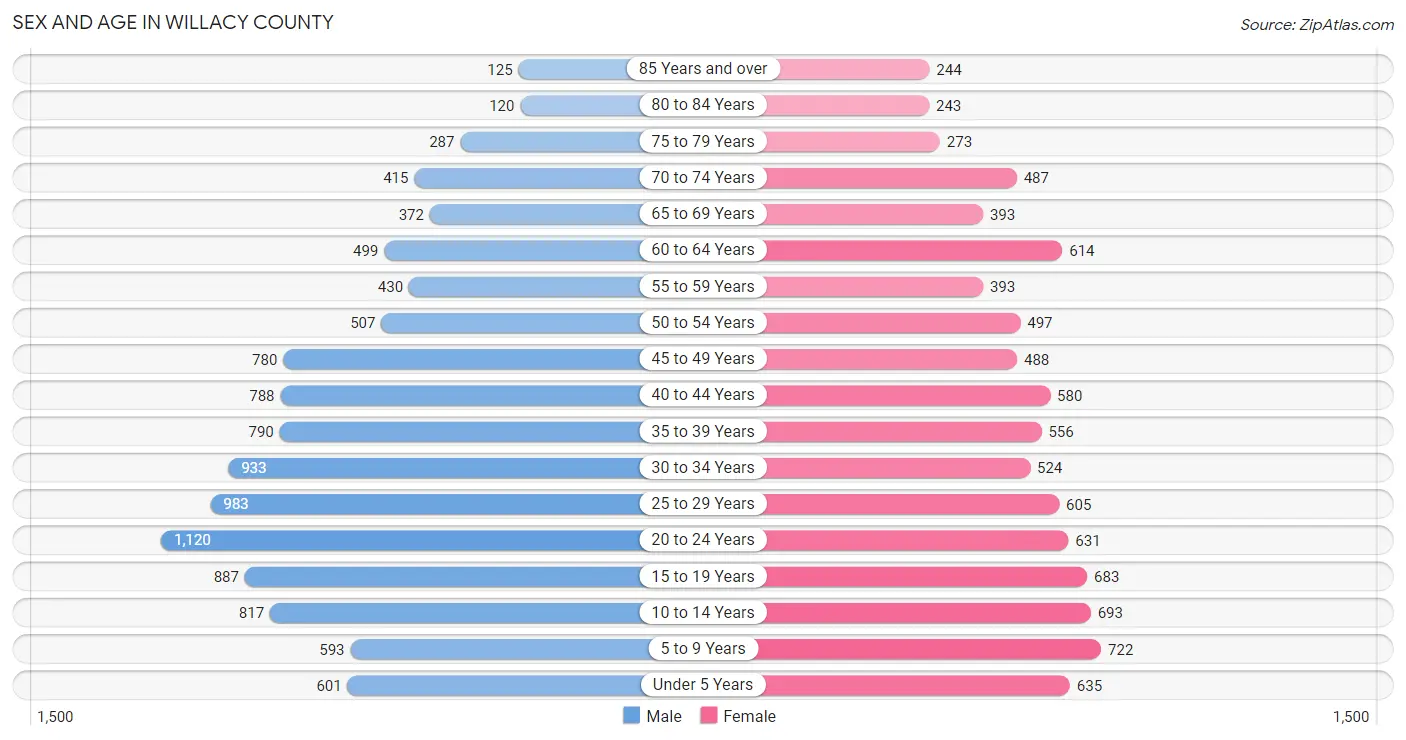Click the female bar for 5 to 9 Years
The image size is (1406, 740).
point(932,649)
